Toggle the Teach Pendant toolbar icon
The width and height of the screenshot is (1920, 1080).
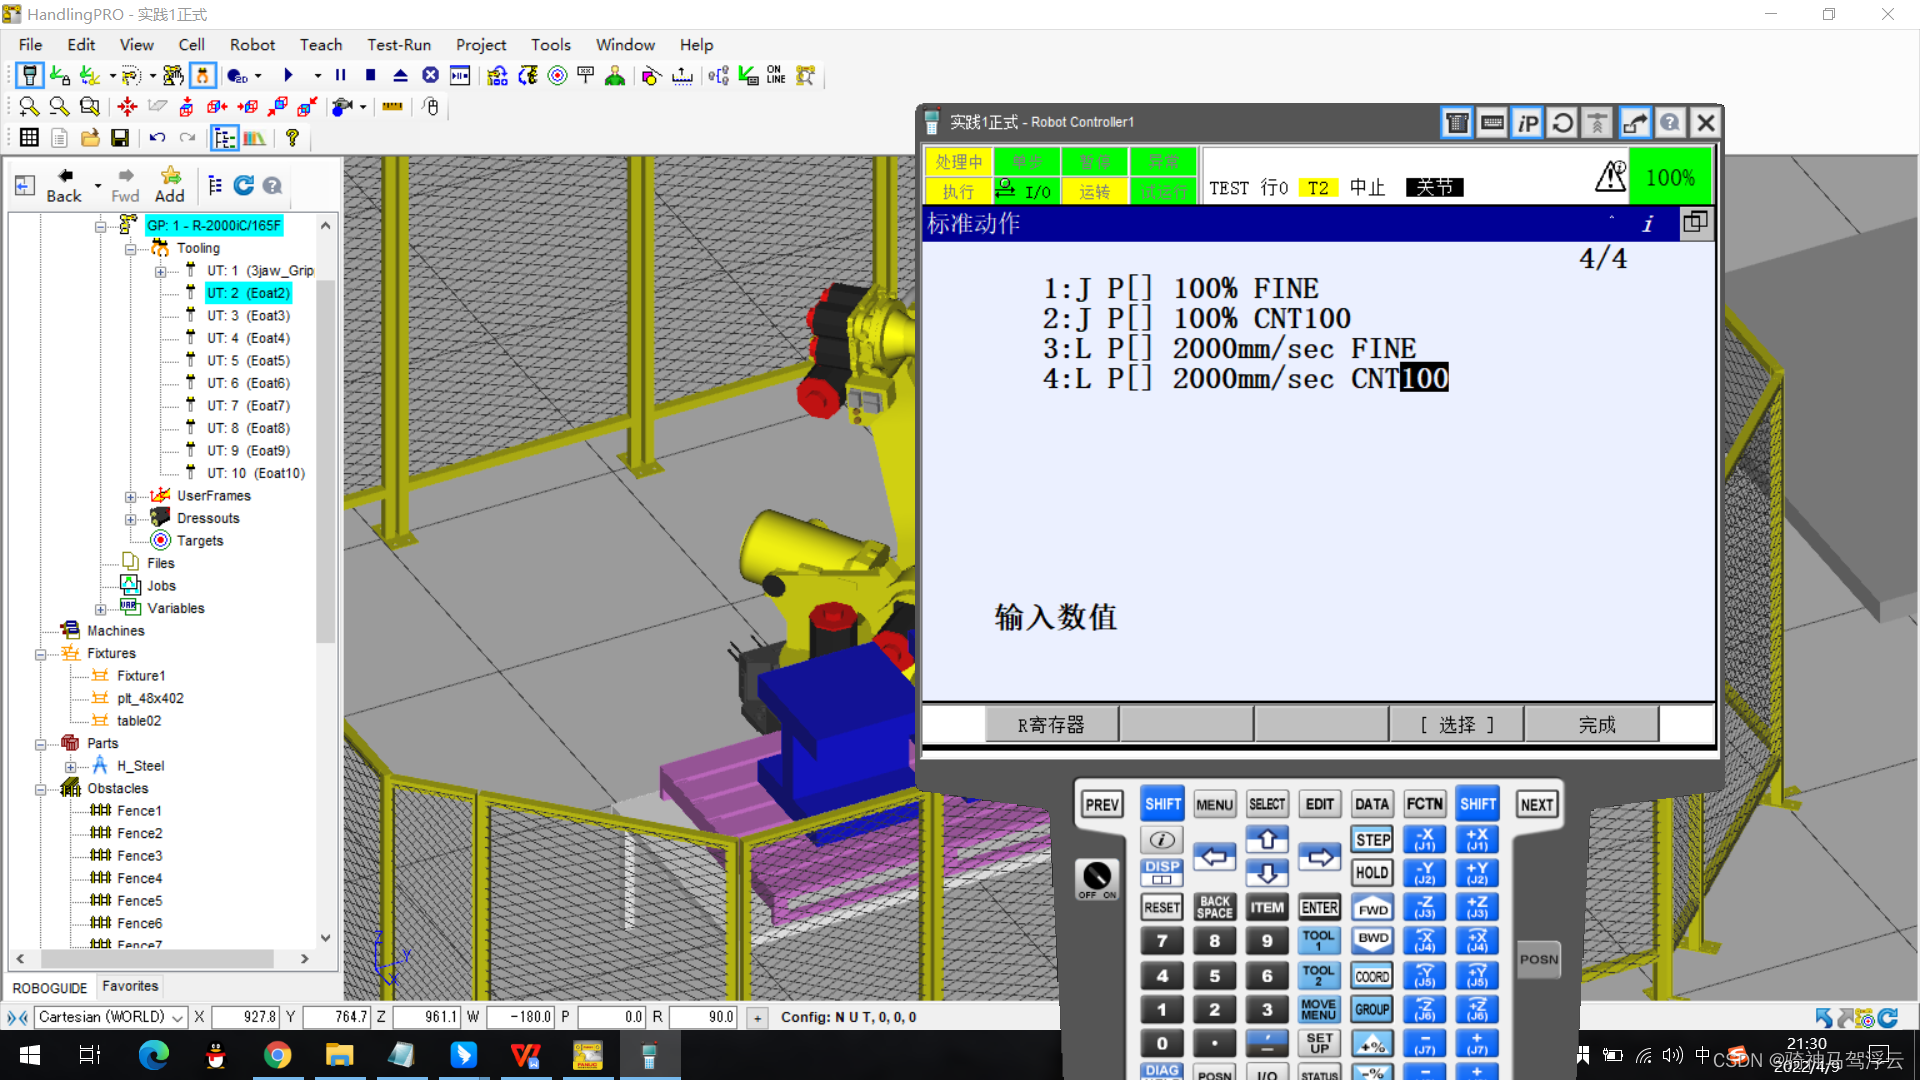(30, 76)
